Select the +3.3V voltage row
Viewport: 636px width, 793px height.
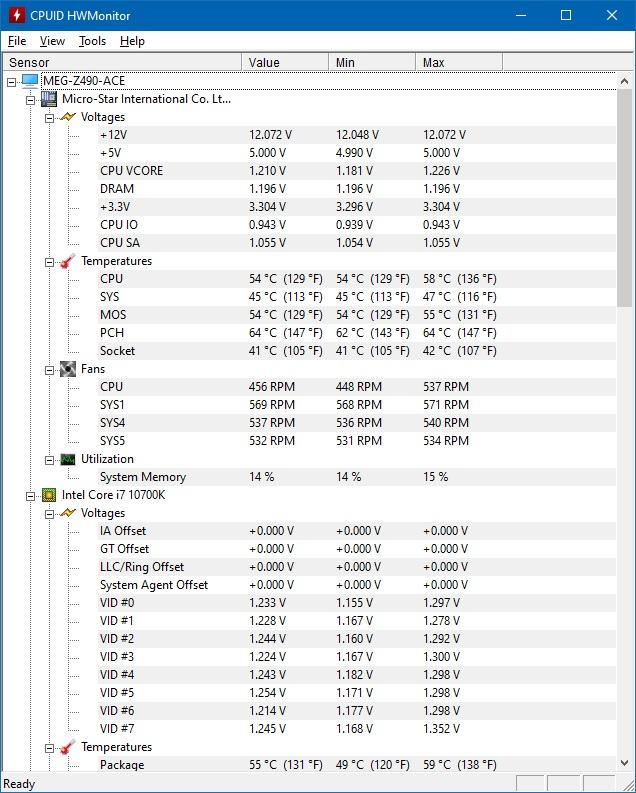[357, 207]
